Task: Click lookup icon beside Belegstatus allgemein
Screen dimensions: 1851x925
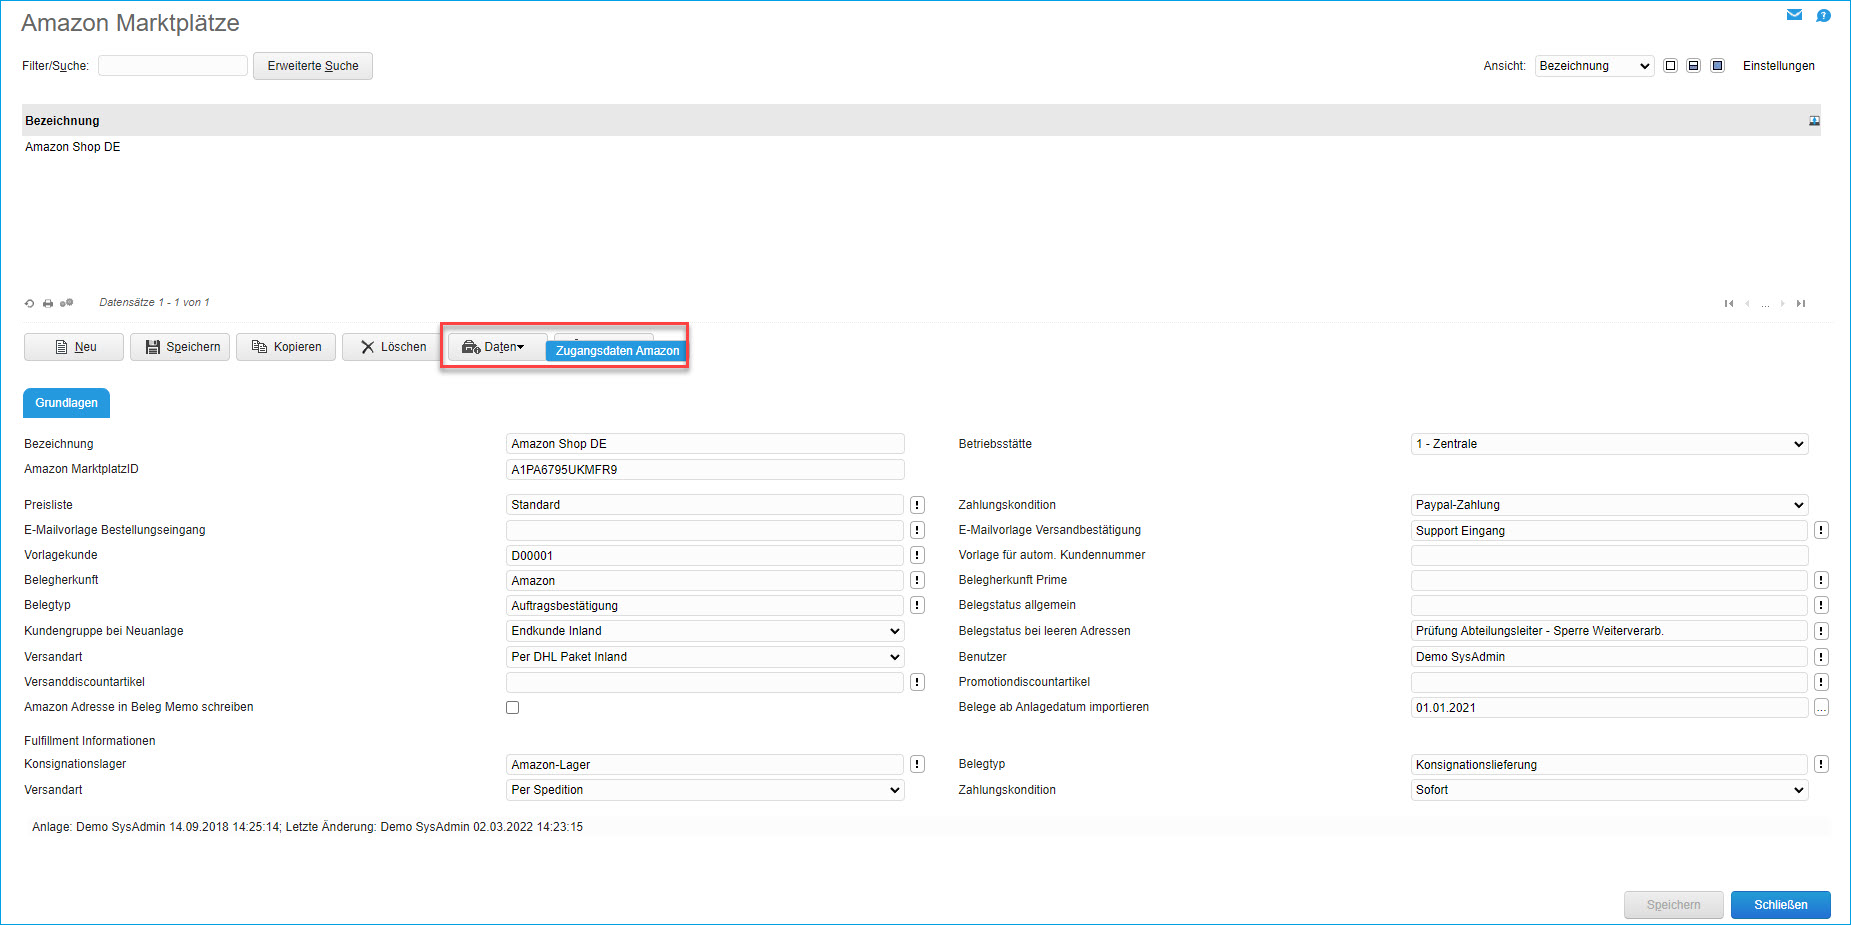Action: (1821, 605)
